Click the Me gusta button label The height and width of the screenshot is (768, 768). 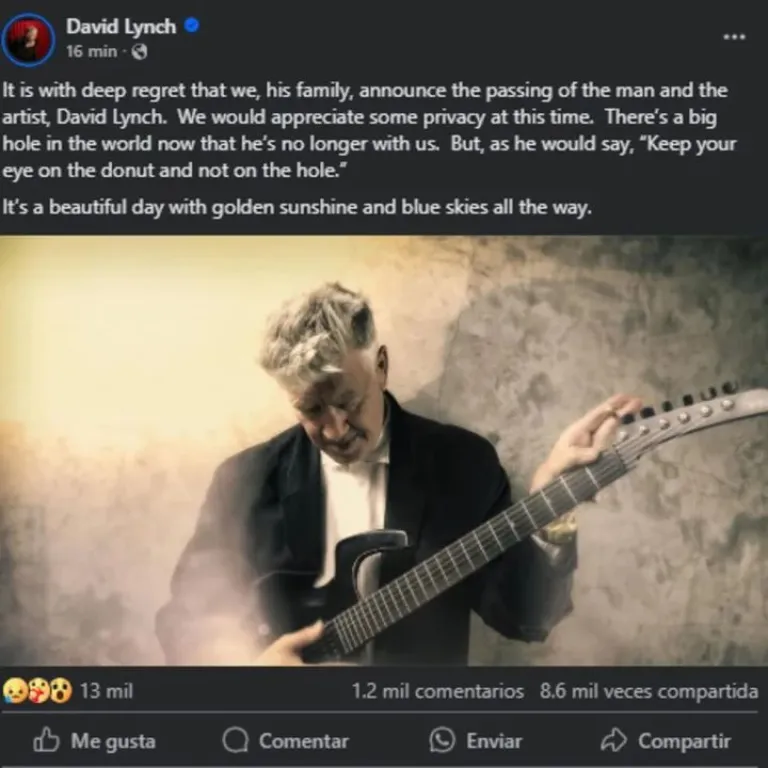113,741
